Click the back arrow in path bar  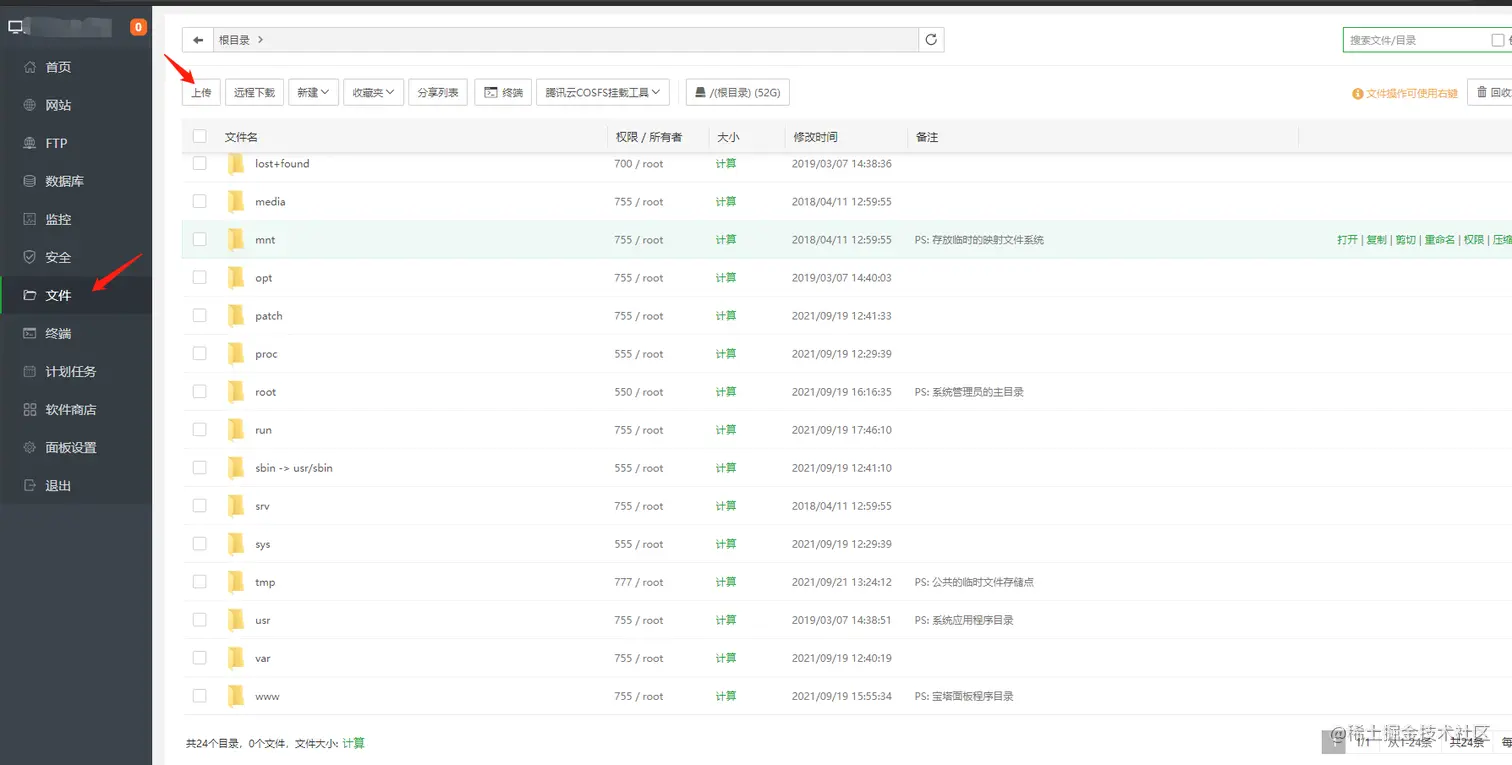point(198,40)
